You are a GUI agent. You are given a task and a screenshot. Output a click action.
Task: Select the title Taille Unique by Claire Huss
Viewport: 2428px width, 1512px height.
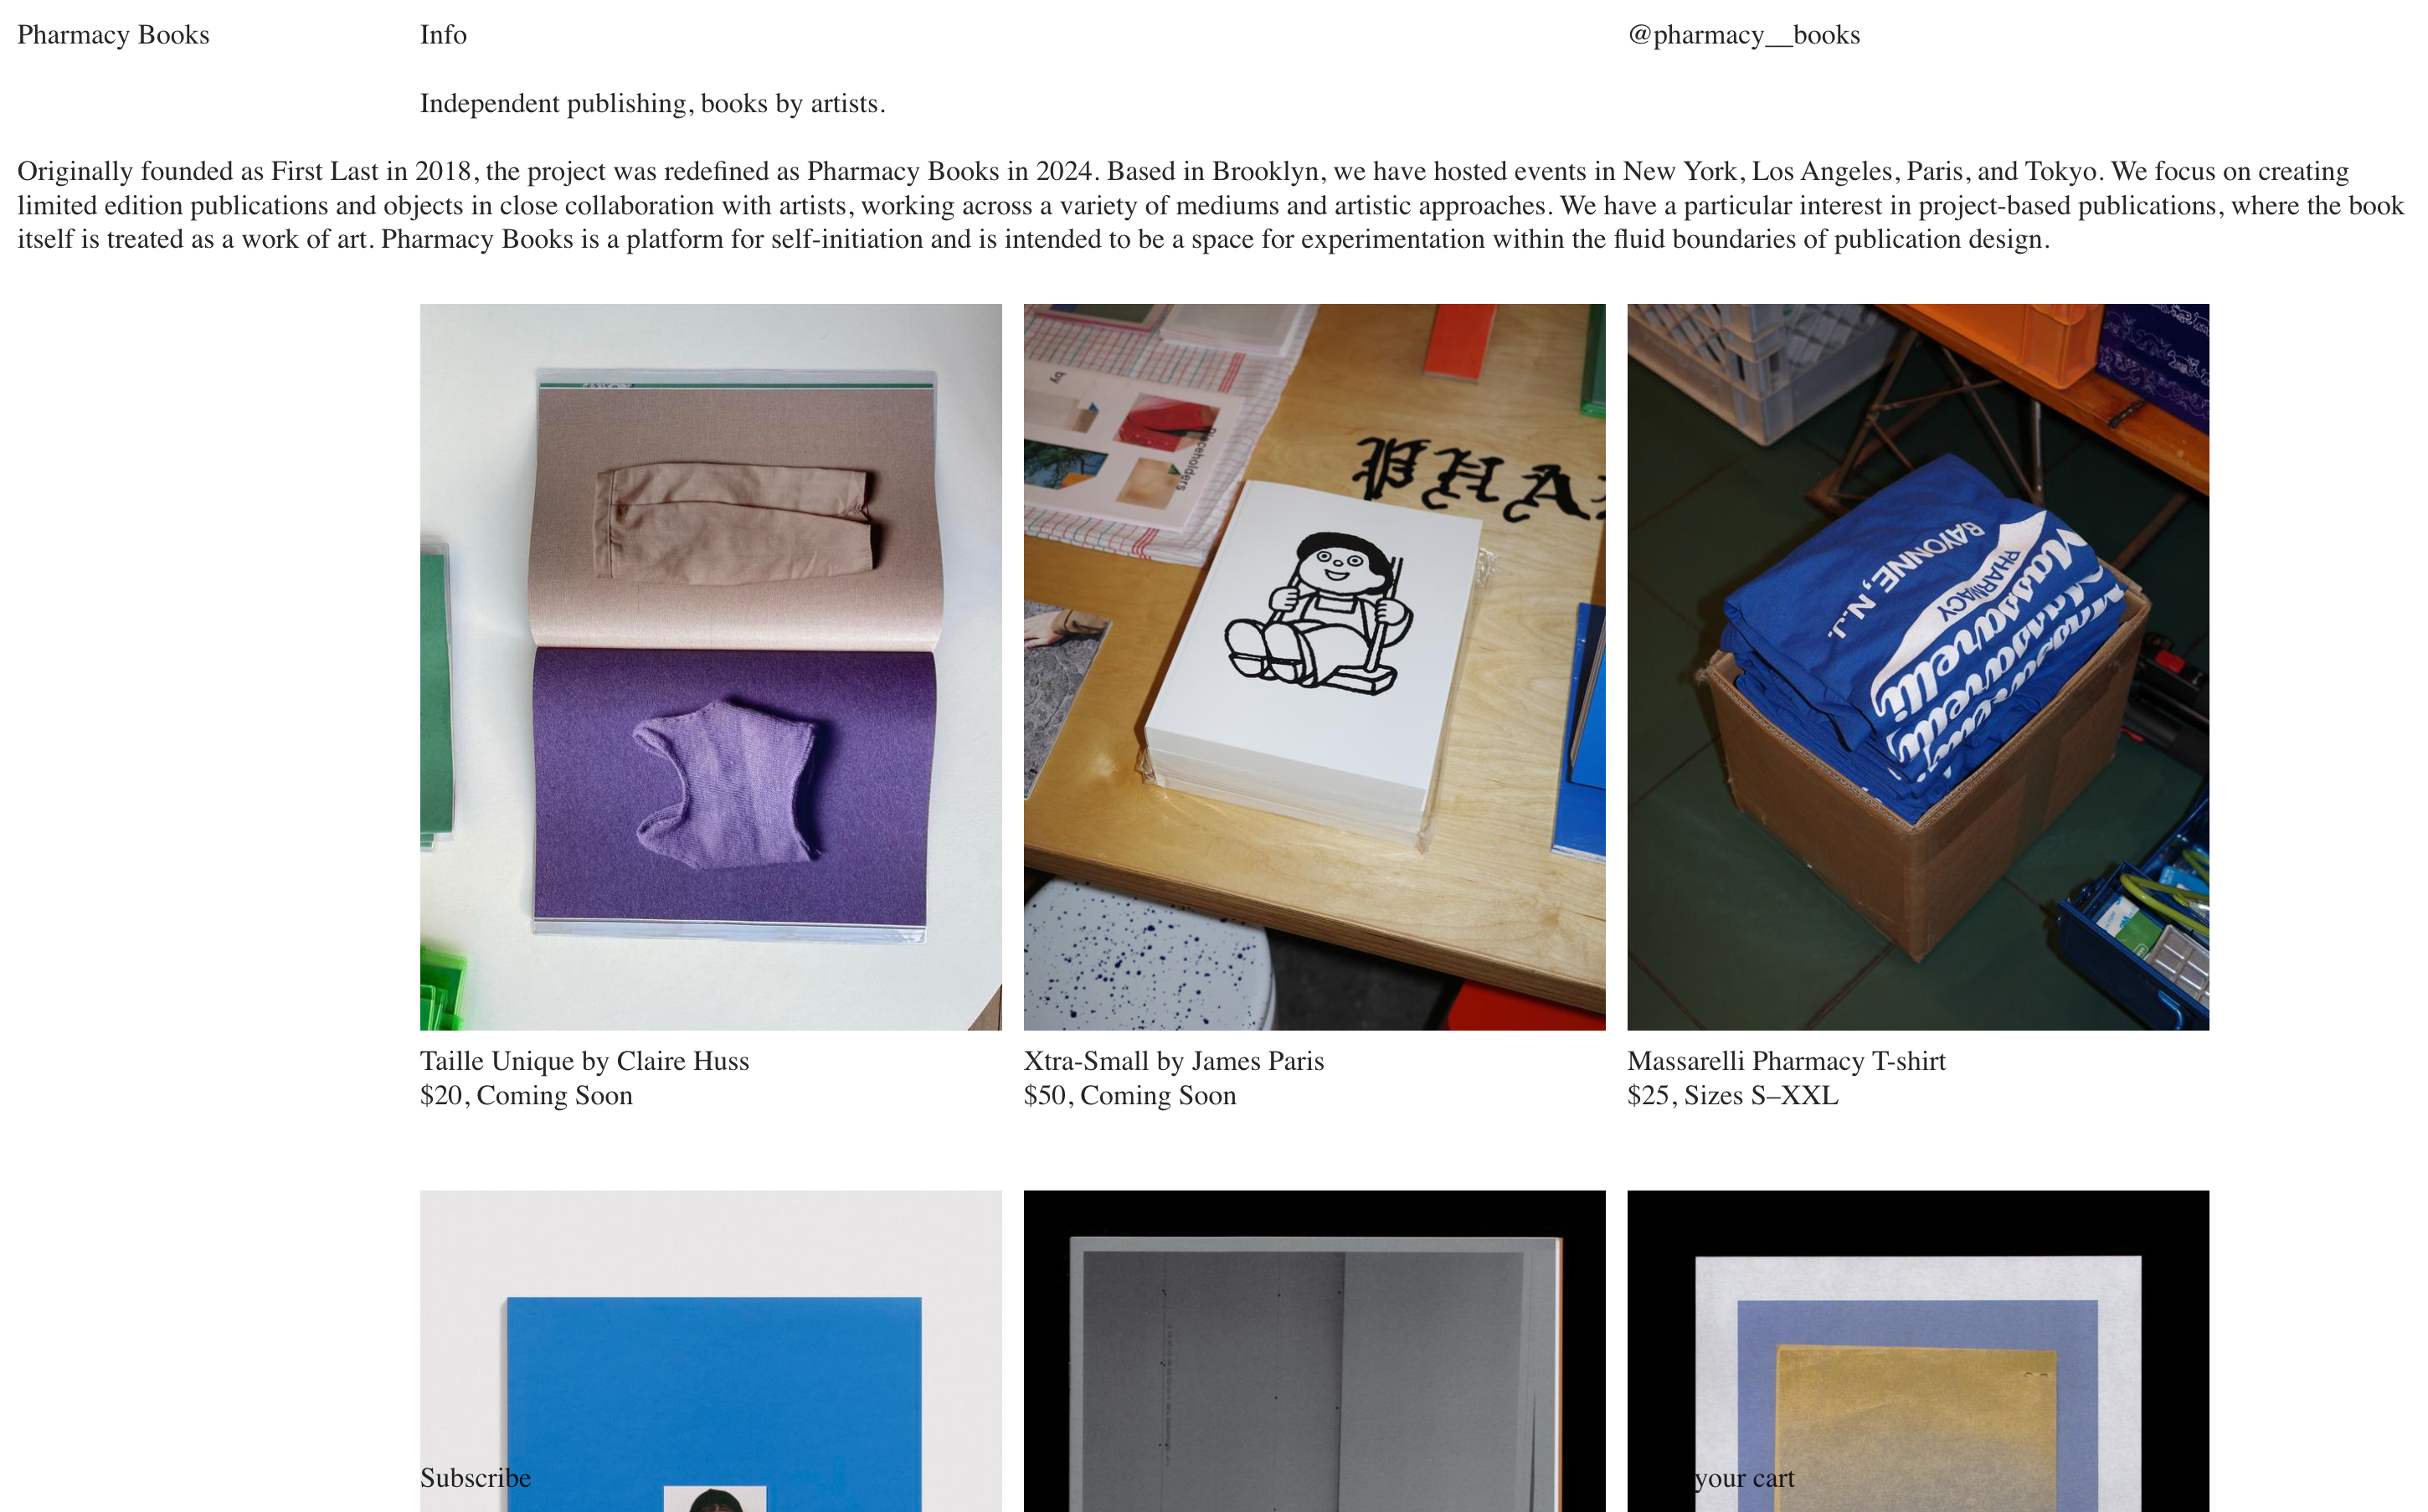(x=584, y=1061)
